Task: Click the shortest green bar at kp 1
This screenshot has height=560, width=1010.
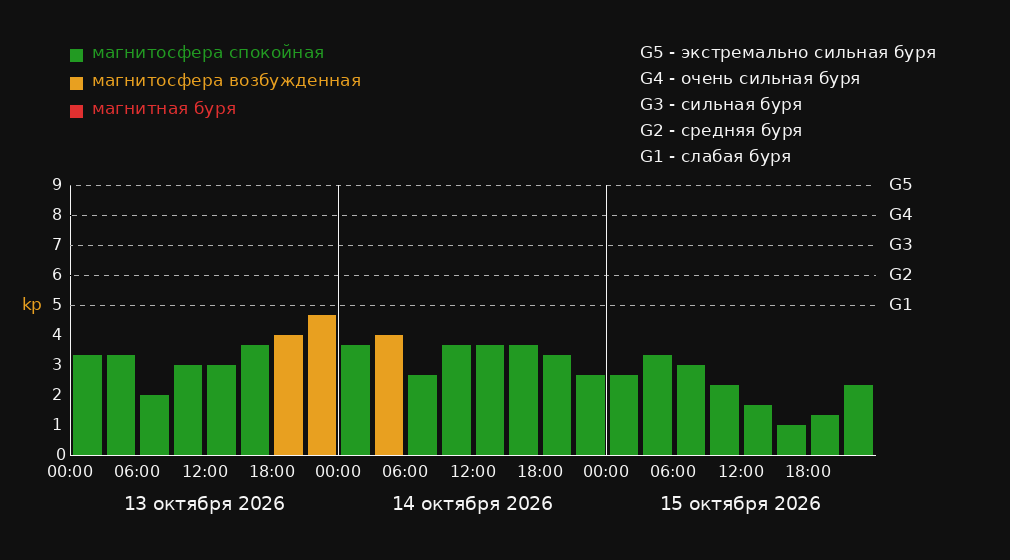Action: (x=791, y=440)
